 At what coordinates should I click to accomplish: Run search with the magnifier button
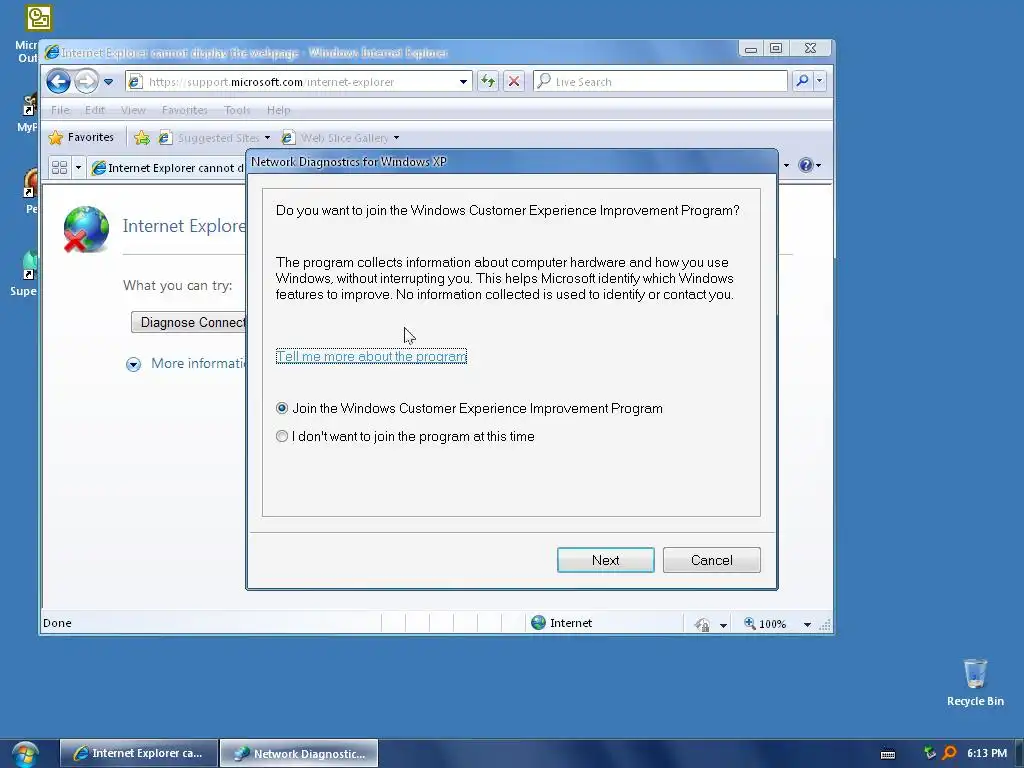click(x=802, y=81)
